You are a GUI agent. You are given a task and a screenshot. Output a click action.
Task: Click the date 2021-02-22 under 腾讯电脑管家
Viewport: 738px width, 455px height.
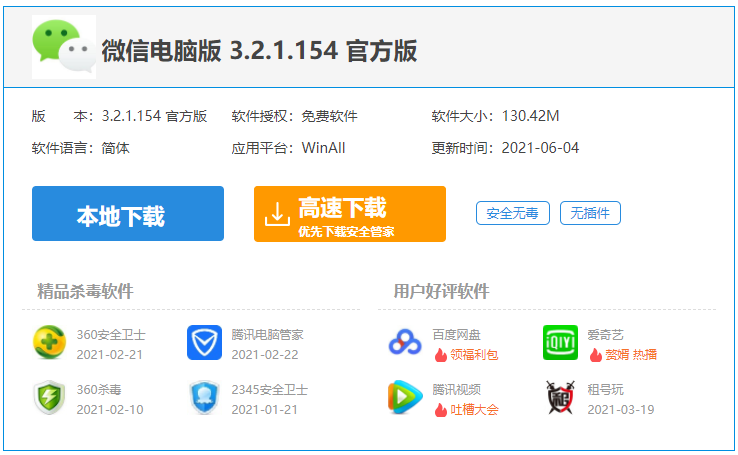pos(265,355)
